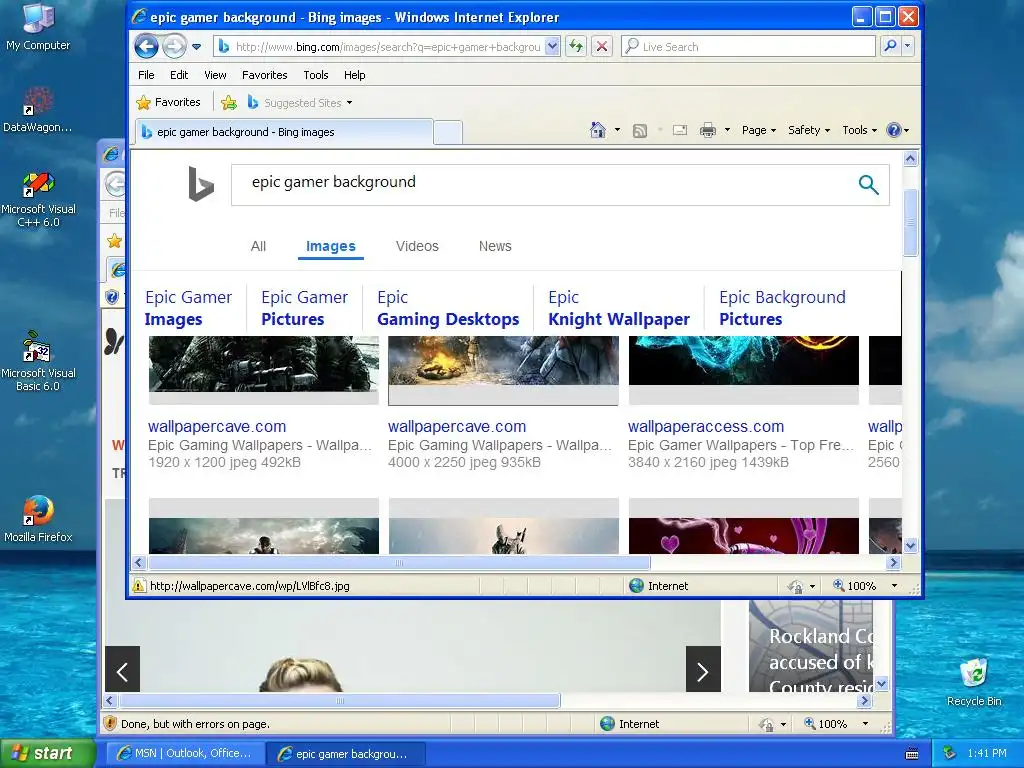
Task: Click the Print icon
Action: 708,130
